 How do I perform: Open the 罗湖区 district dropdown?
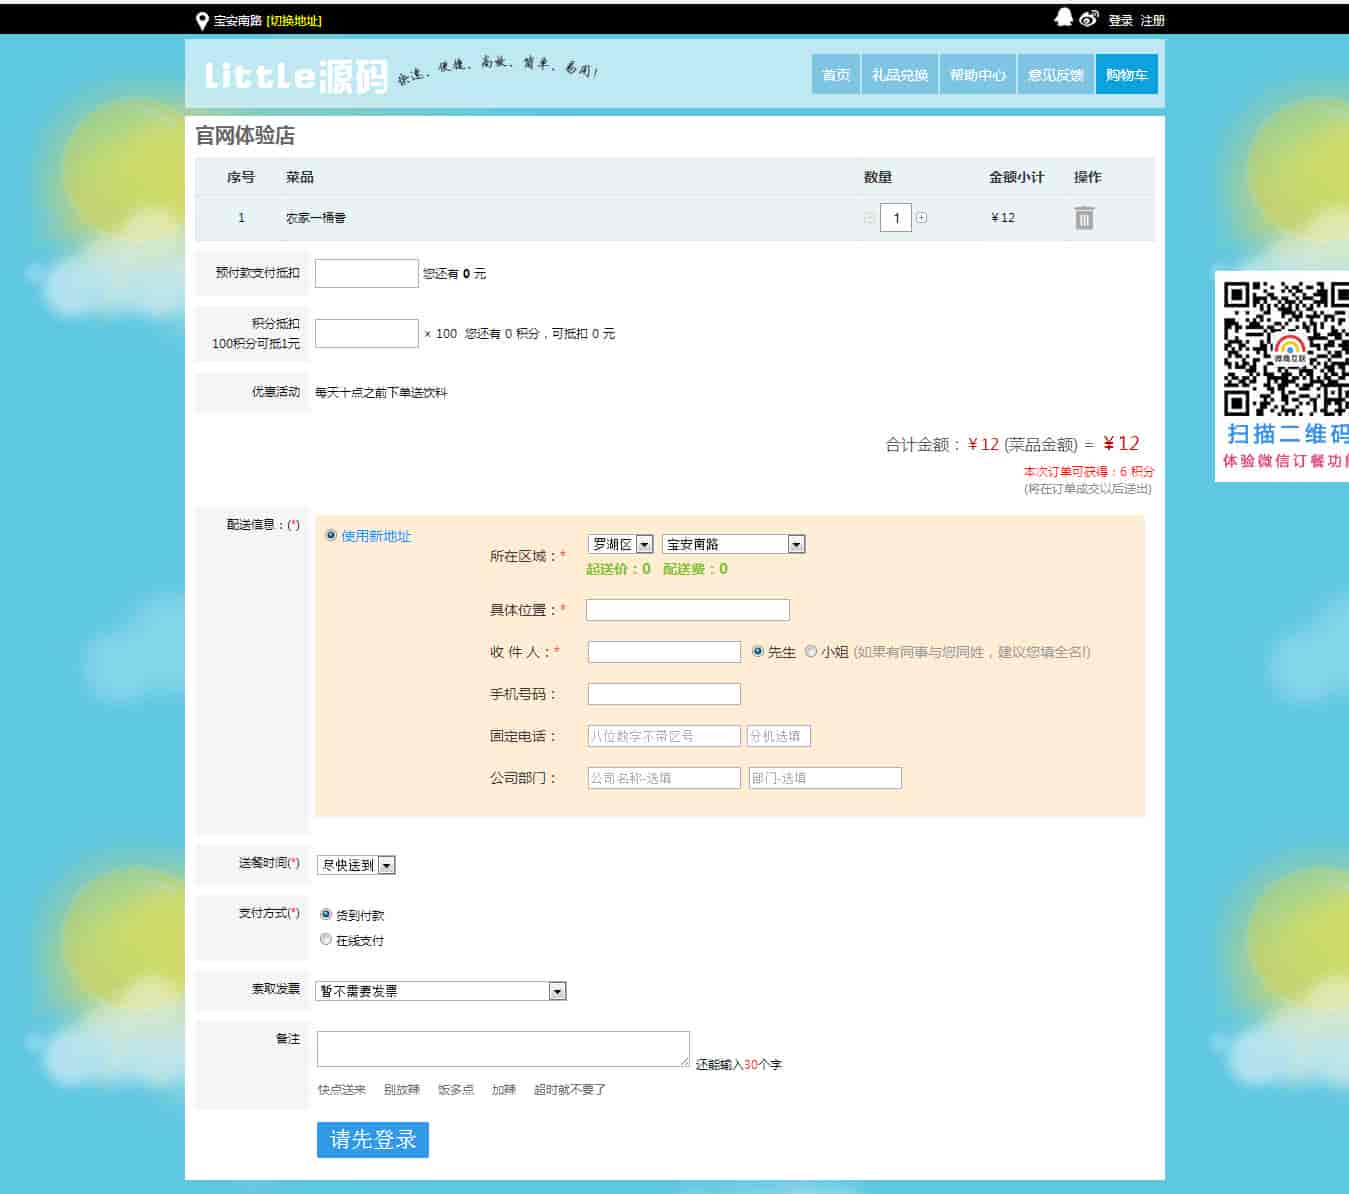[620, 544]
